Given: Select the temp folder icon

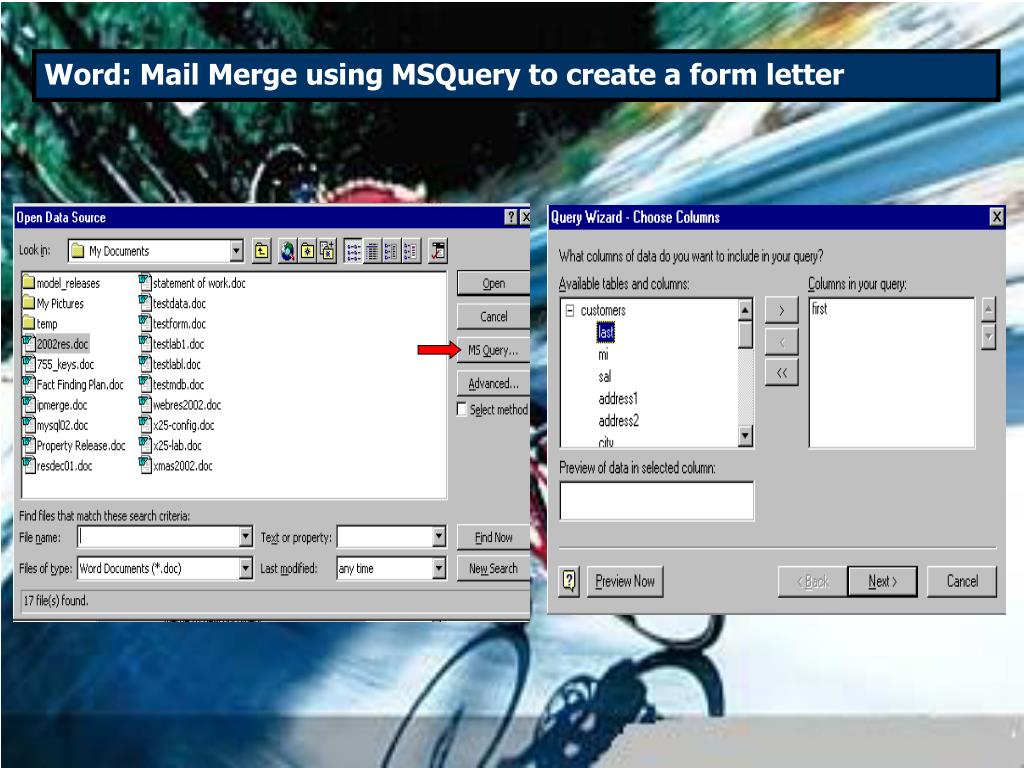Looking at the screenshot, I should coord(28,323).
